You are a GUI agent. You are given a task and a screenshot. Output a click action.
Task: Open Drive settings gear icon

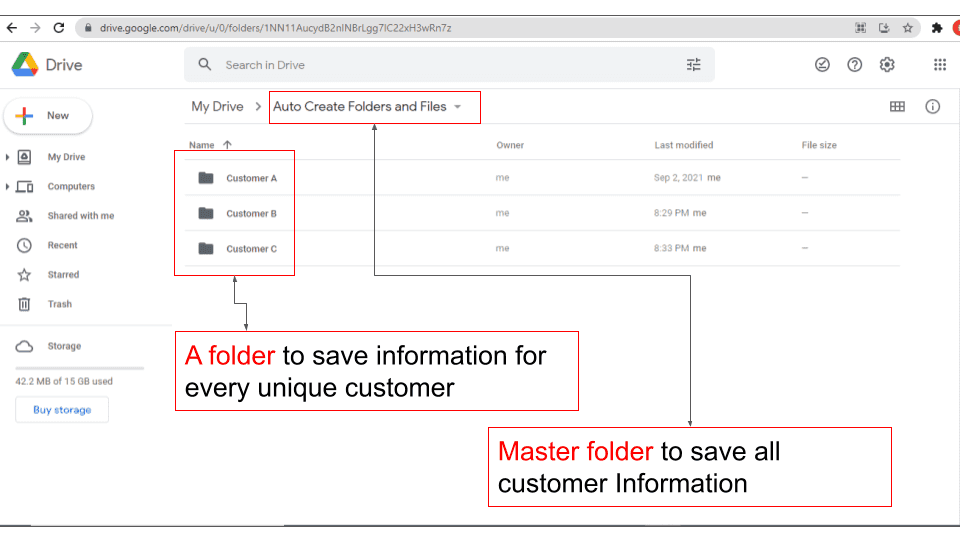point(887,65)
